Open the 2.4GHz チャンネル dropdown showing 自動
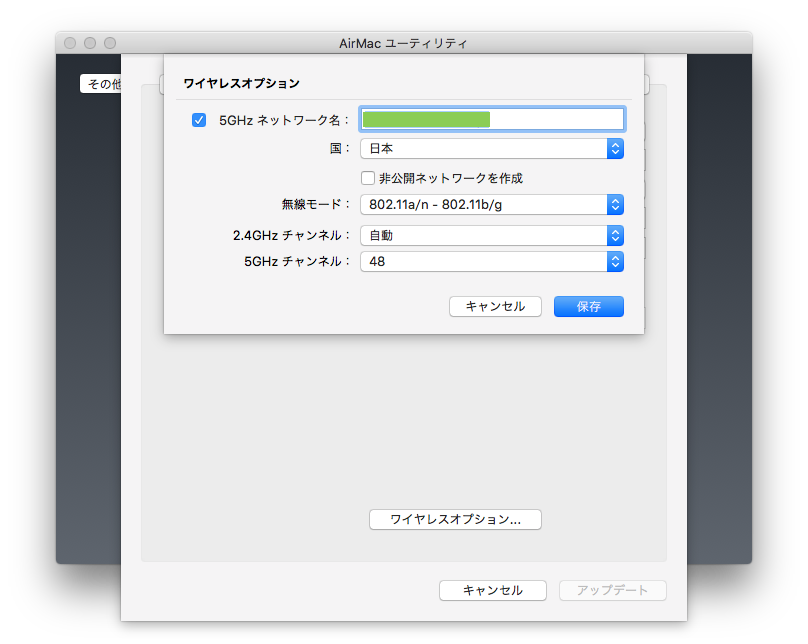 tap(492, 235)
